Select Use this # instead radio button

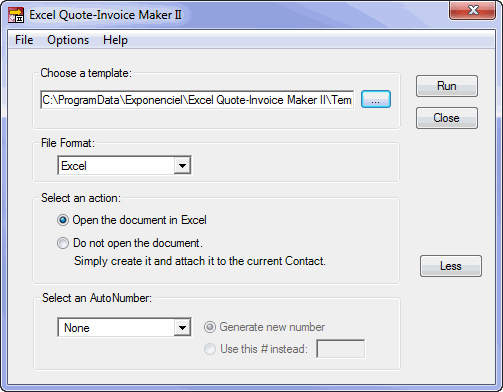click(x=210, y=349)
